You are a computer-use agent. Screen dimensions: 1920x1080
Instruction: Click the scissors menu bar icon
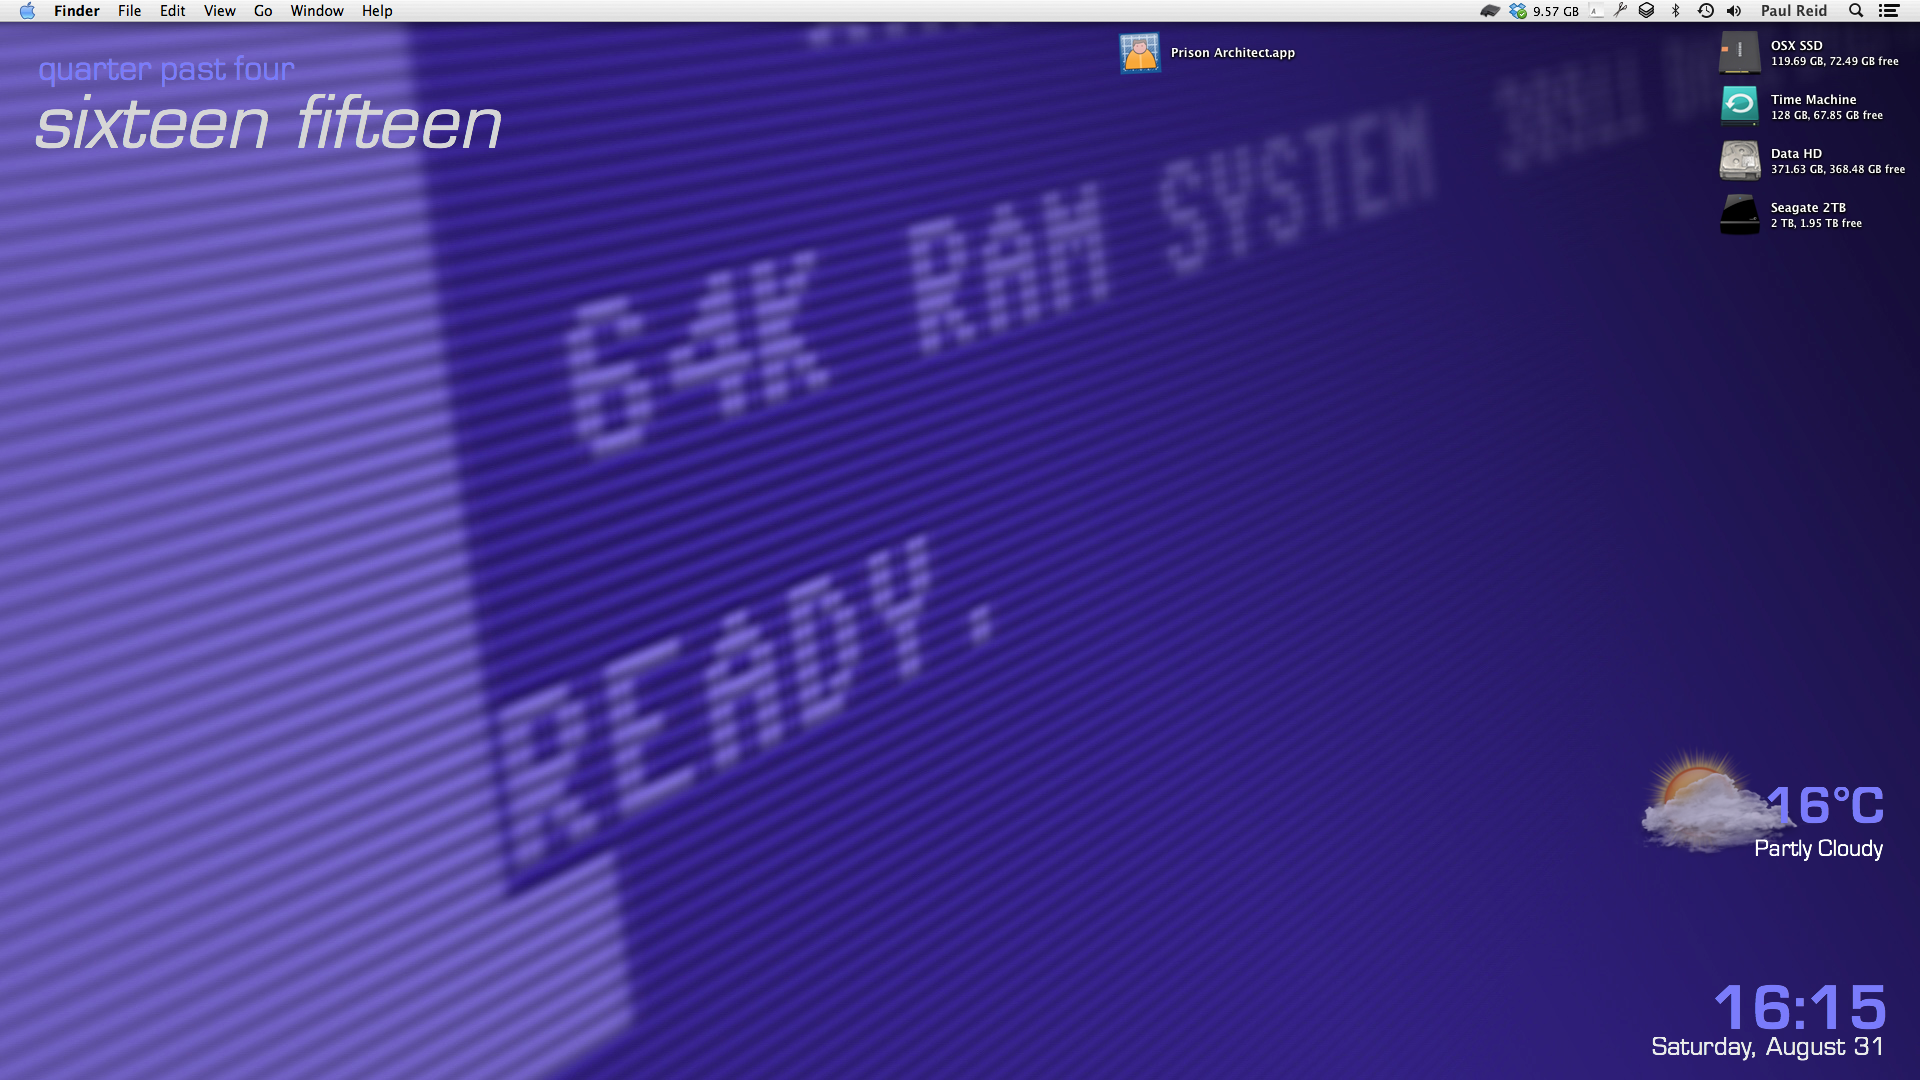coord(1620,11)
